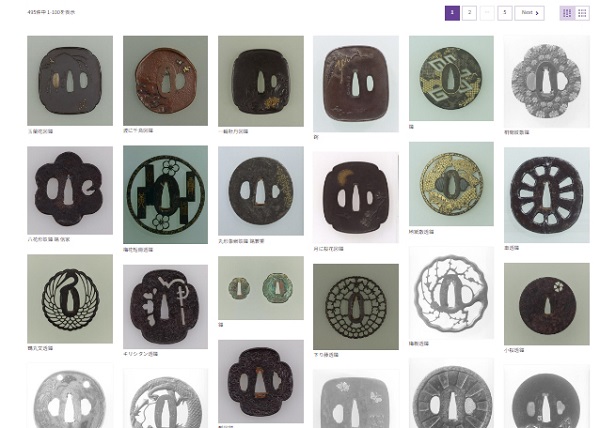Open the small cherry blossom round tsuba
Viewport: 600px width, 428px height.
tap(547, 304)
